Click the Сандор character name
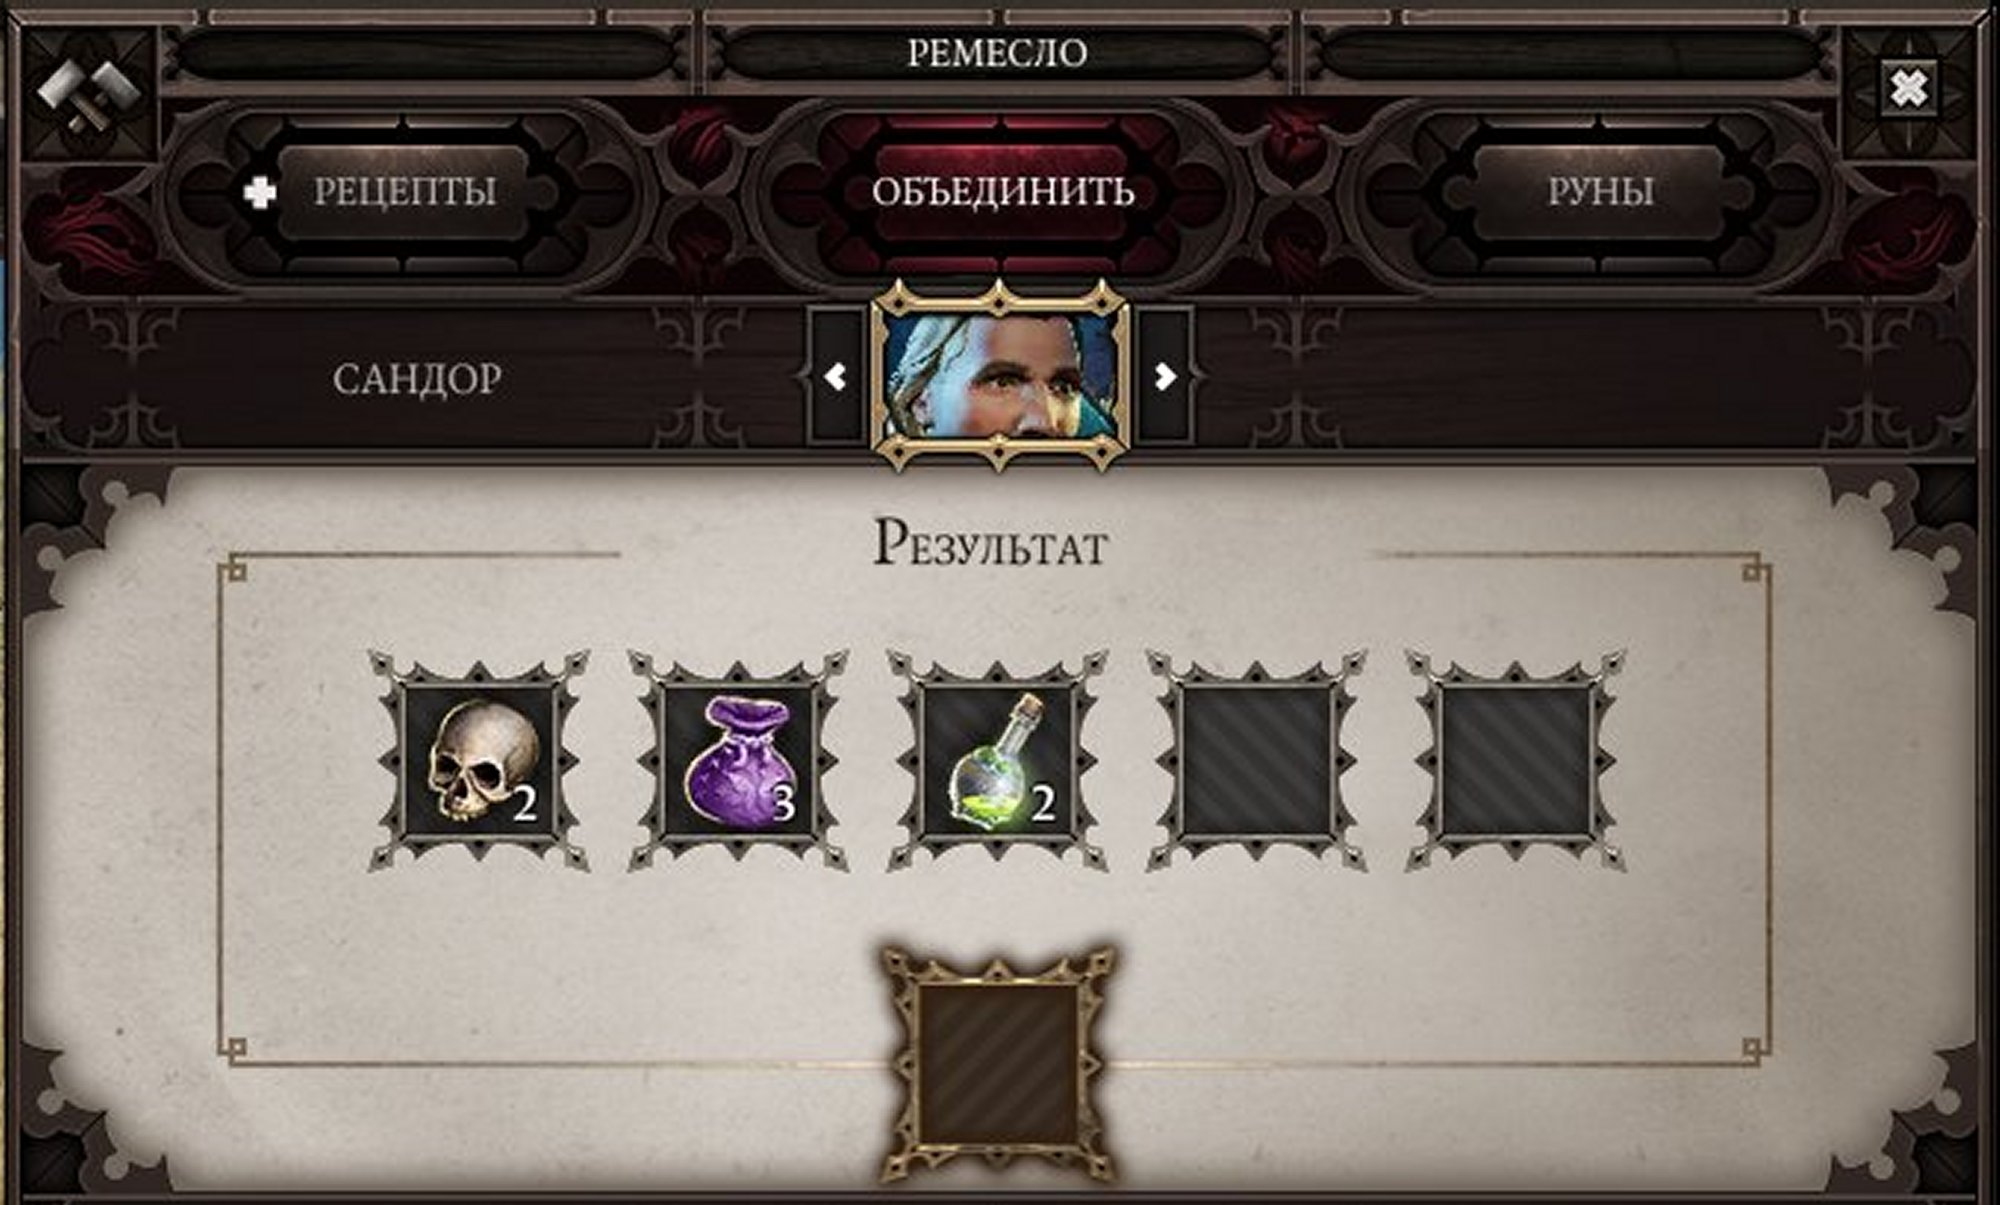Screen dimensions: 2000x1205 [417, 379]
